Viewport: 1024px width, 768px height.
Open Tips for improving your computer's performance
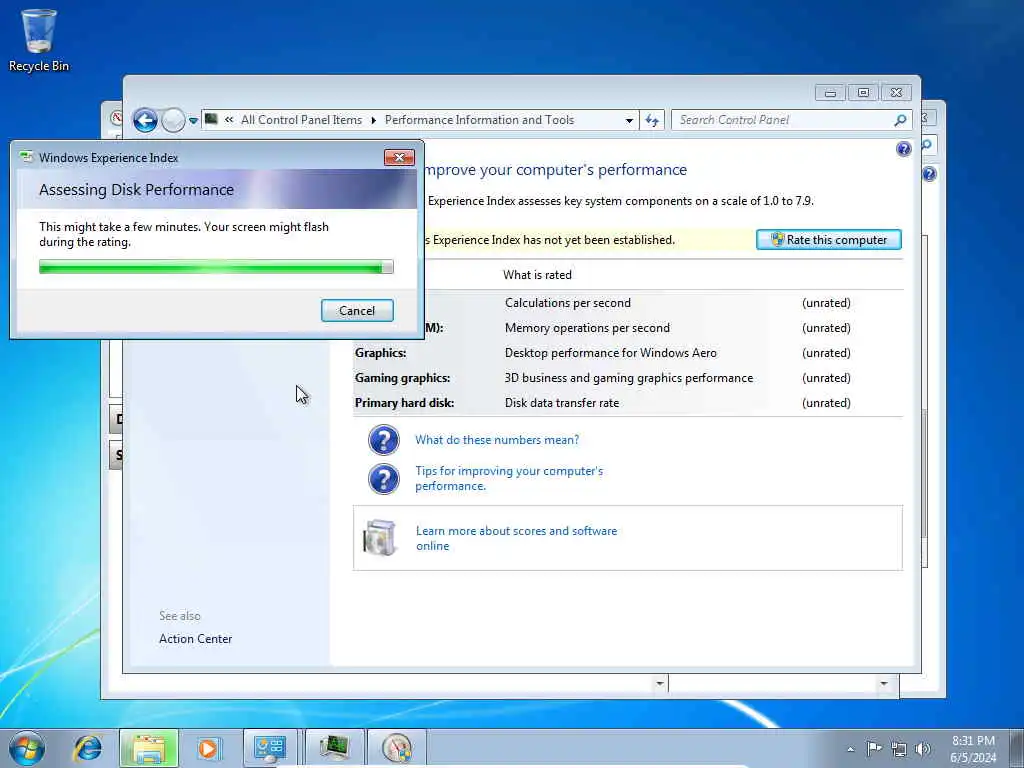[509, 479]
